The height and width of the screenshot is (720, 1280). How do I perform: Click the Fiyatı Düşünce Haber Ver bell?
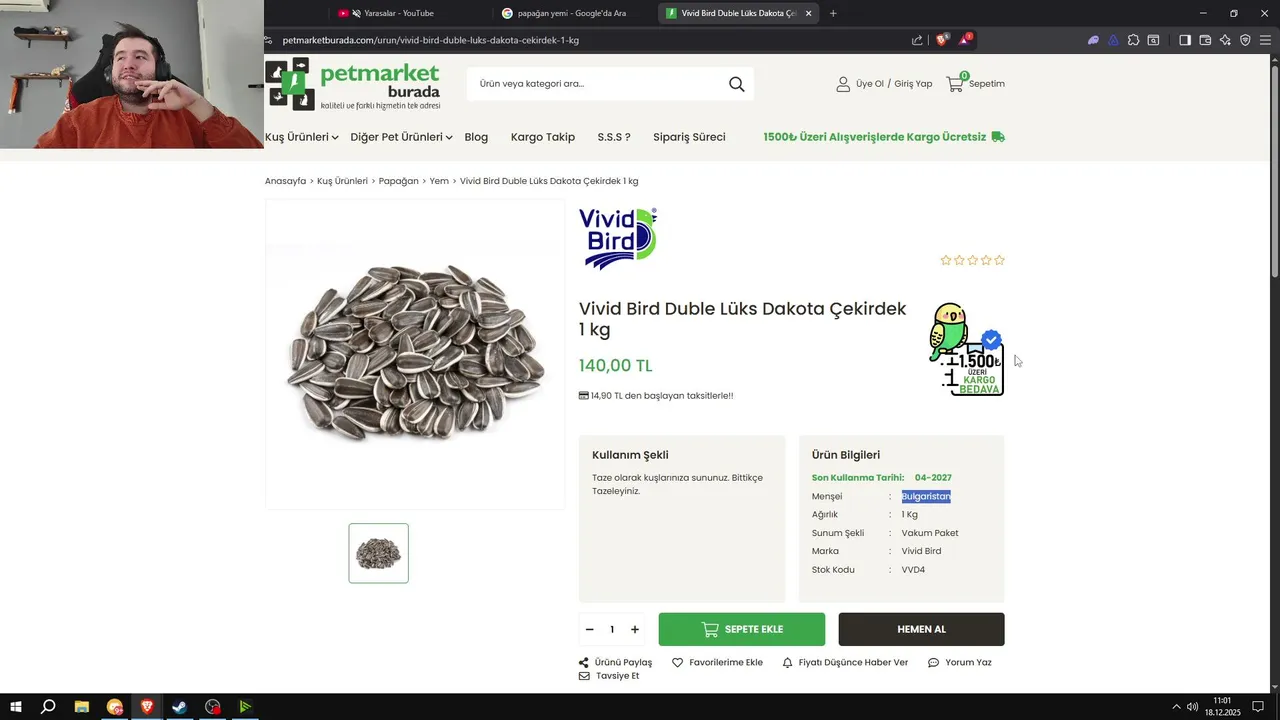787,662
